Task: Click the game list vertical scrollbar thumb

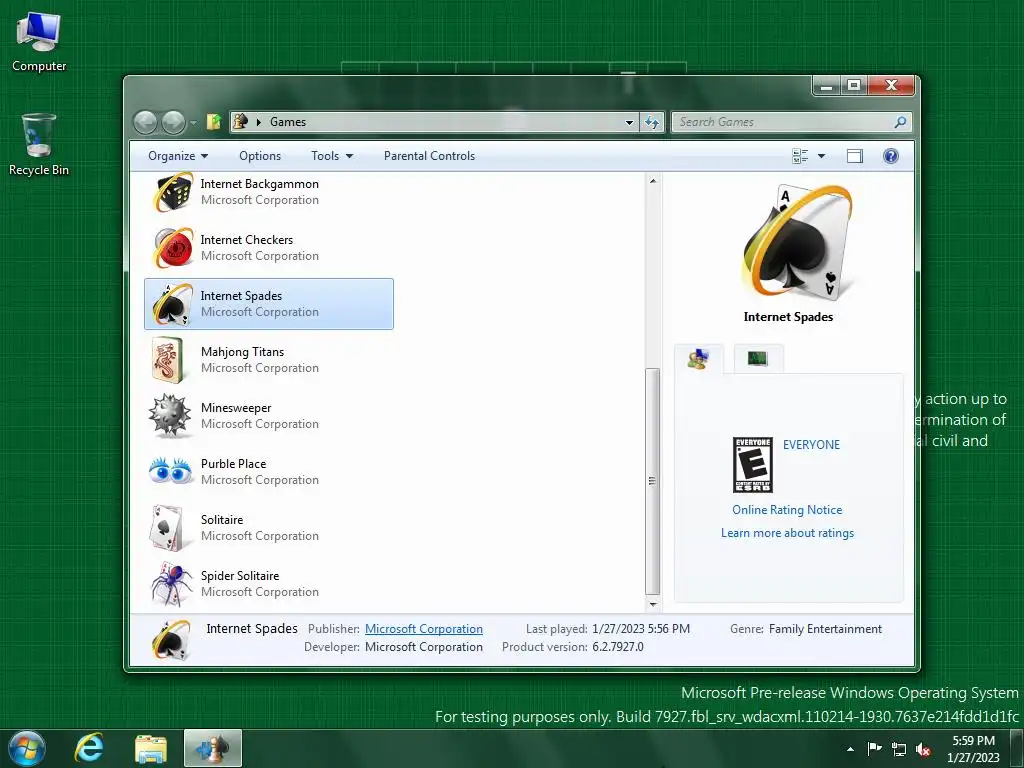Action: pos(652,481)
